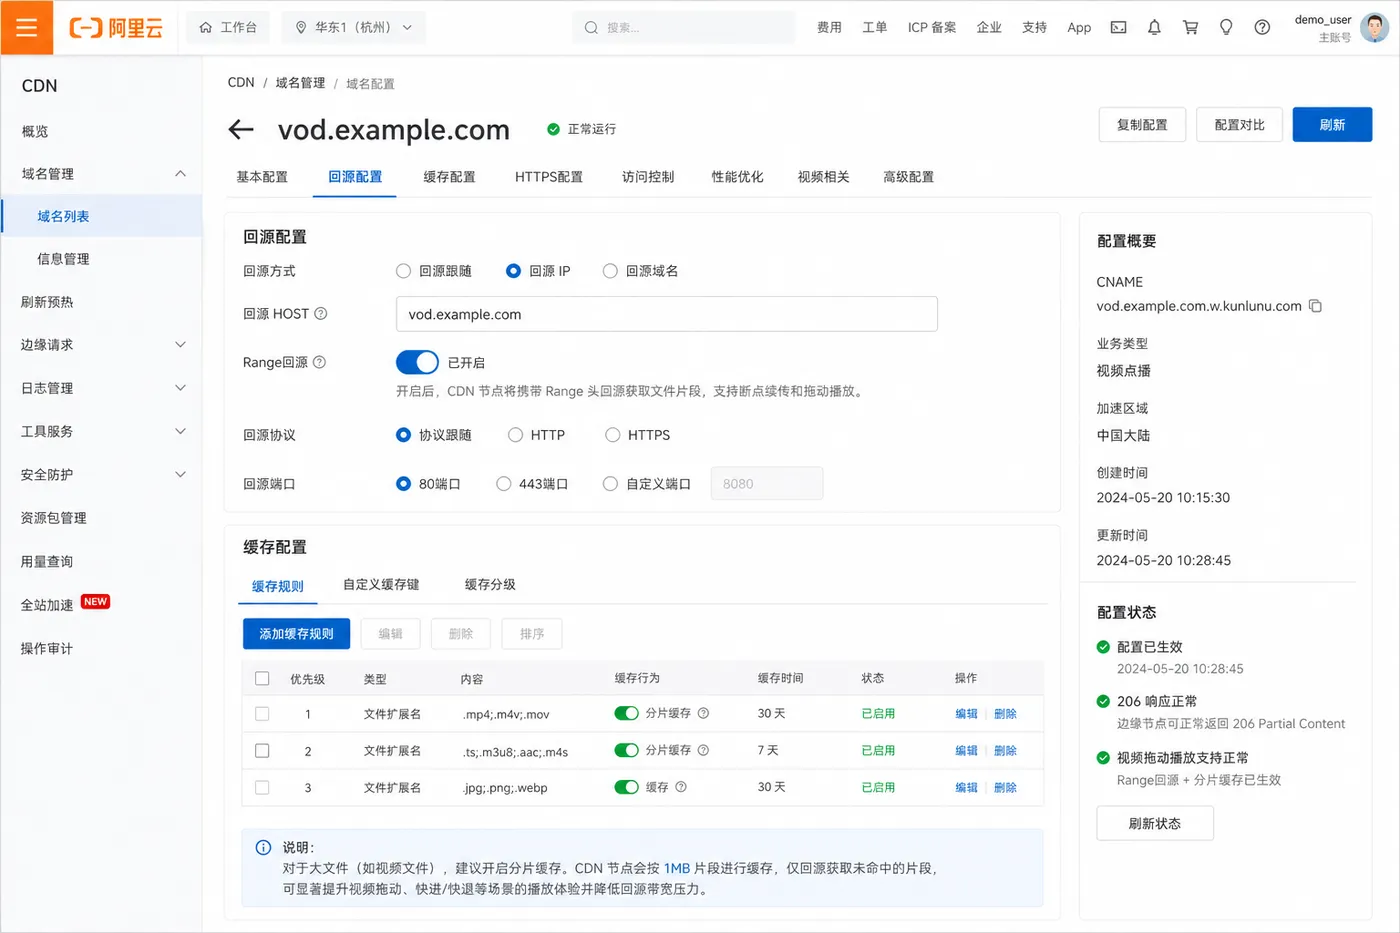This screenshot has width=1400, height=933.
Task: Open the 自定义缓存键 sub-tab
Action: [x=381, y=585]
